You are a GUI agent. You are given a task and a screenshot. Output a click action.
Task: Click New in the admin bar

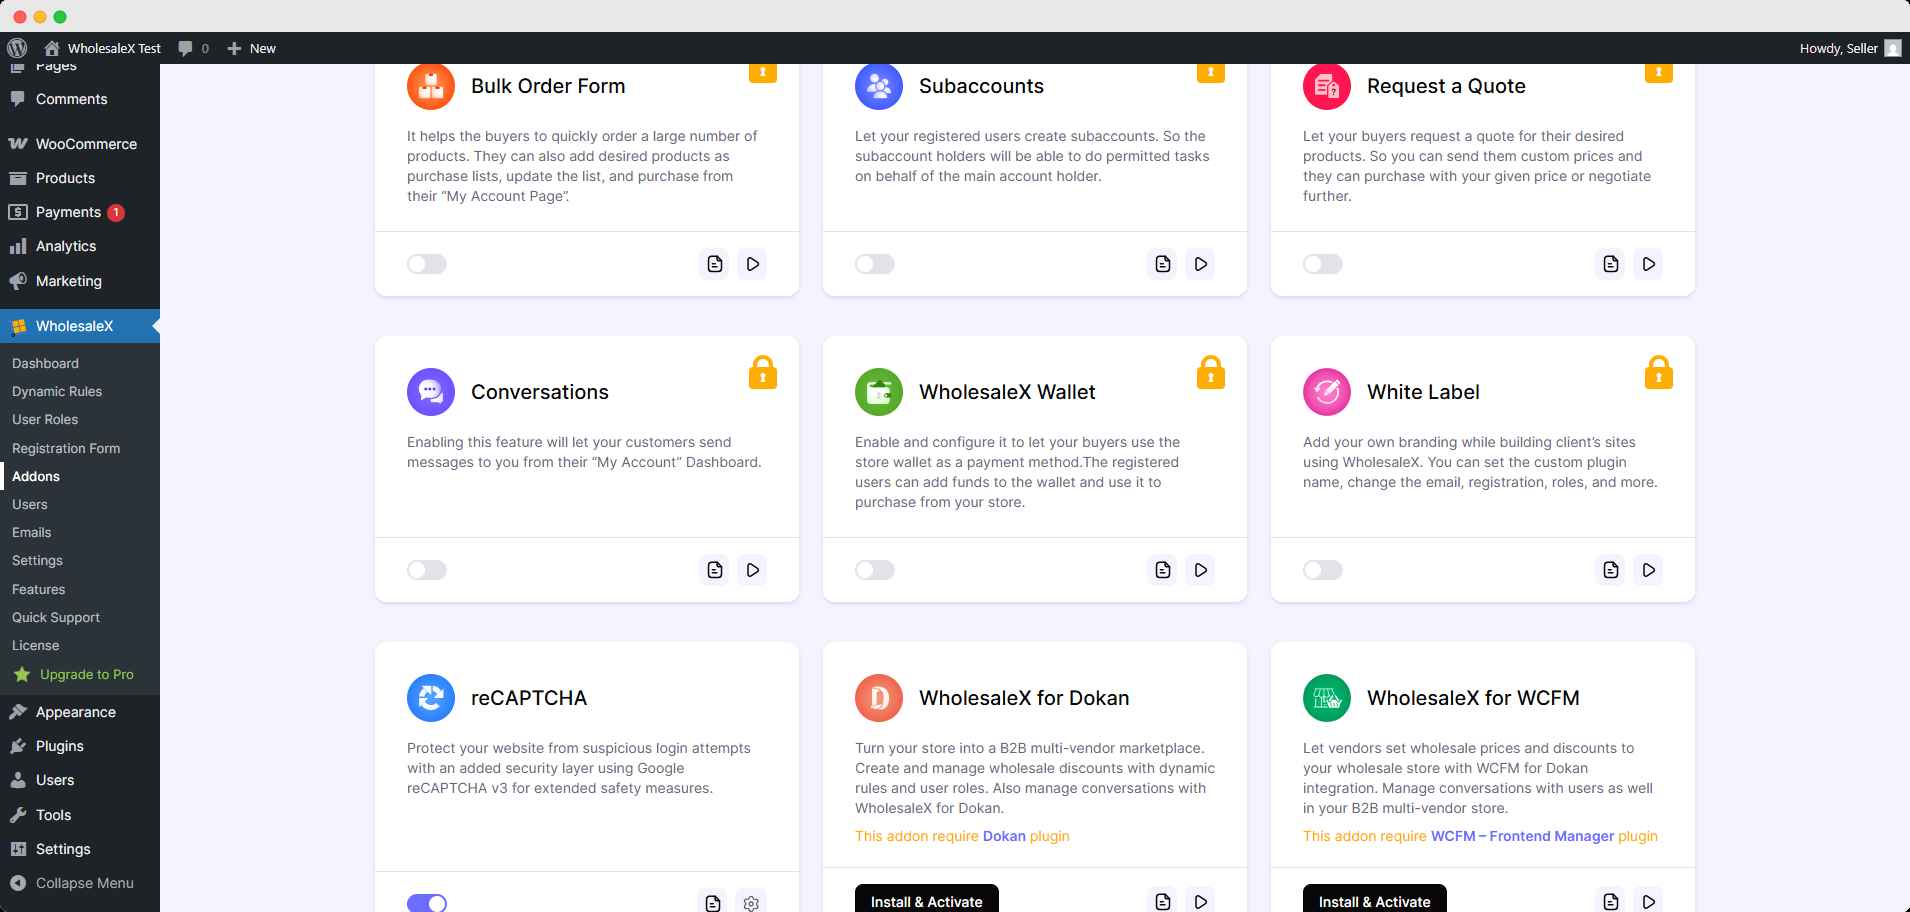pos(252,48)
